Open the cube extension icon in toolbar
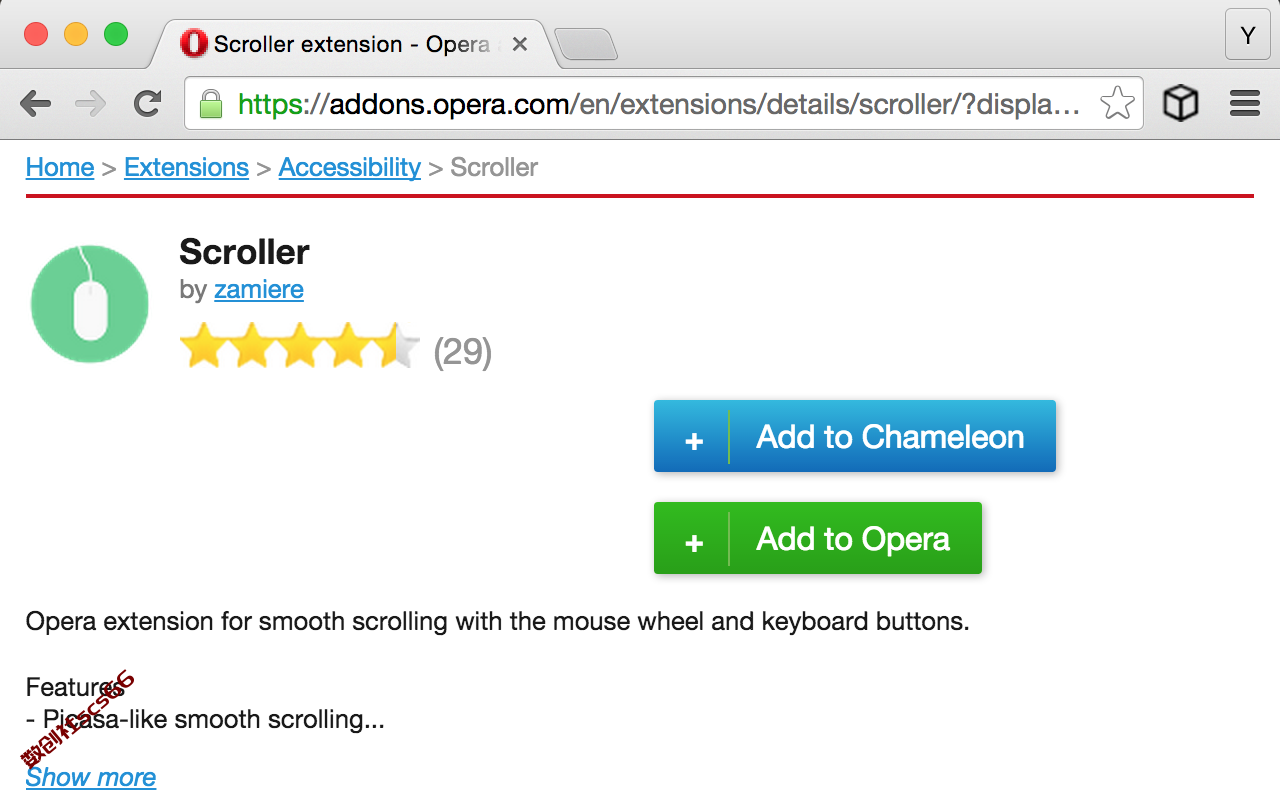 coord(1181,103)
